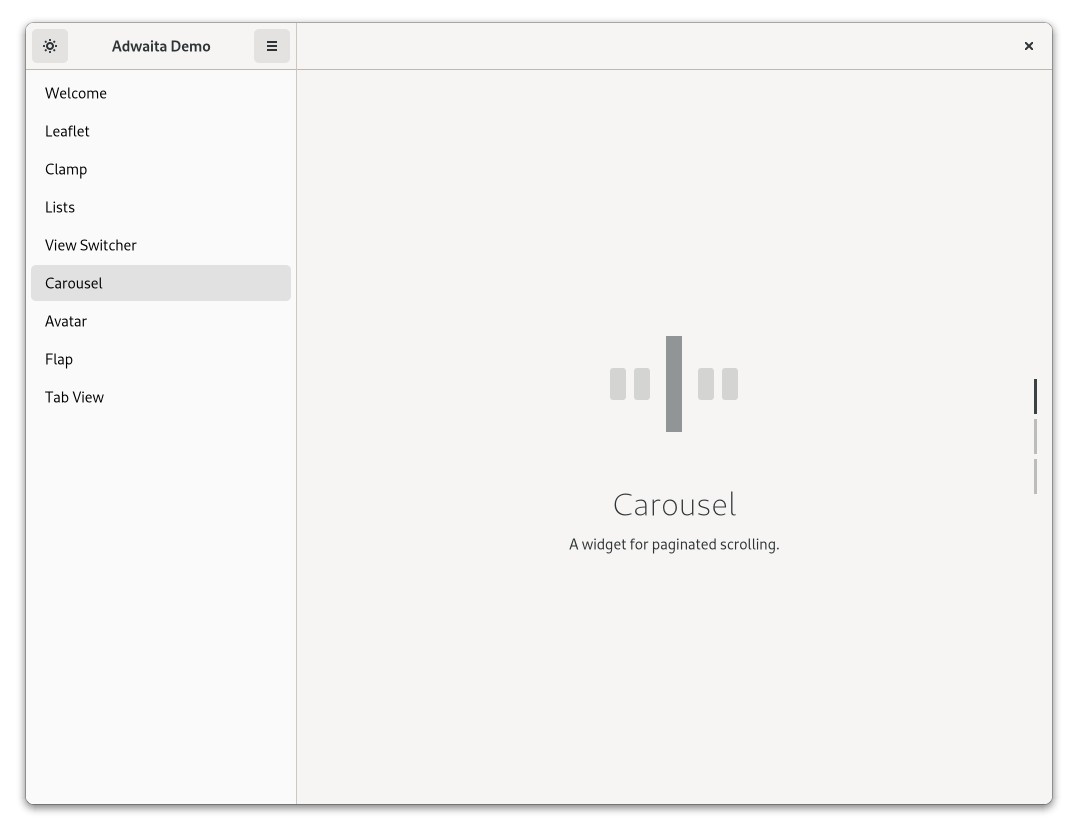Click the large Carousel heading text

(x=674, y=504)
